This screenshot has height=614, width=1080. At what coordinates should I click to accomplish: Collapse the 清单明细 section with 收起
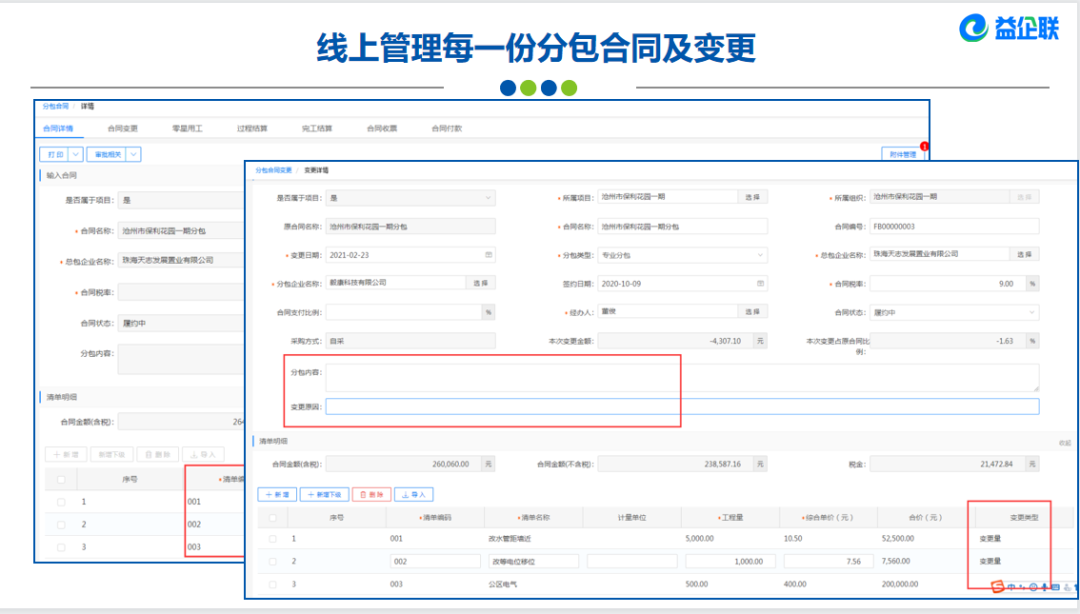pos(1065,443)
